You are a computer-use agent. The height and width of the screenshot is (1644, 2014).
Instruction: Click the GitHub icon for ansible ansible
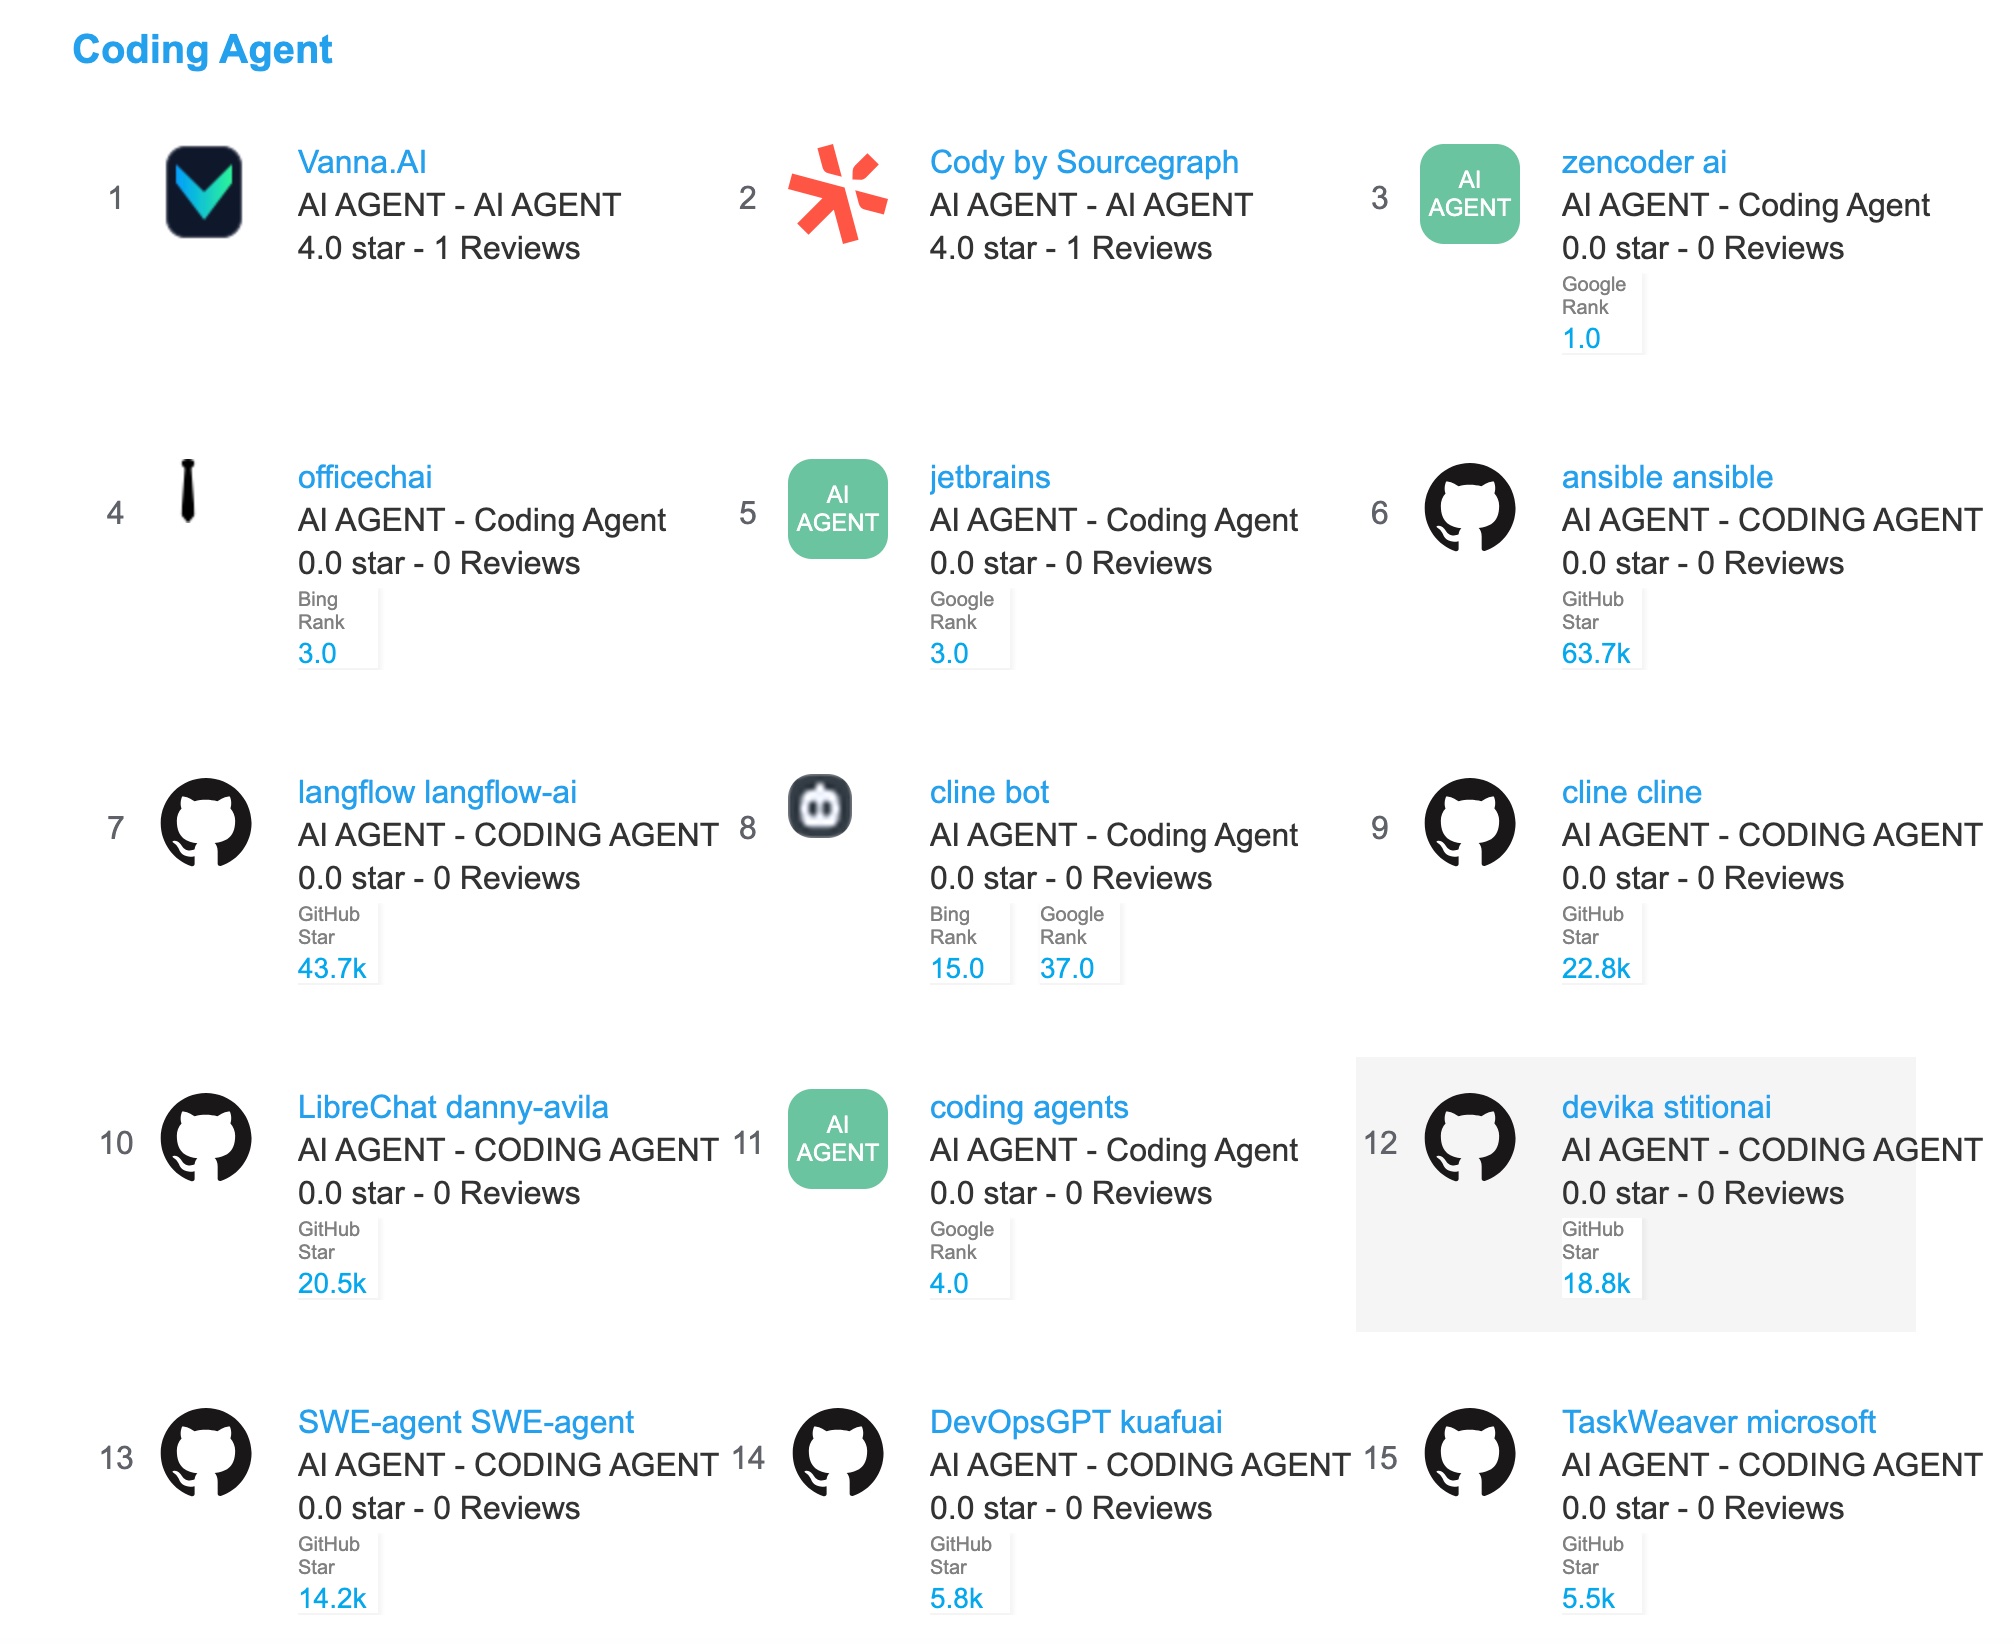(1469, 508)
